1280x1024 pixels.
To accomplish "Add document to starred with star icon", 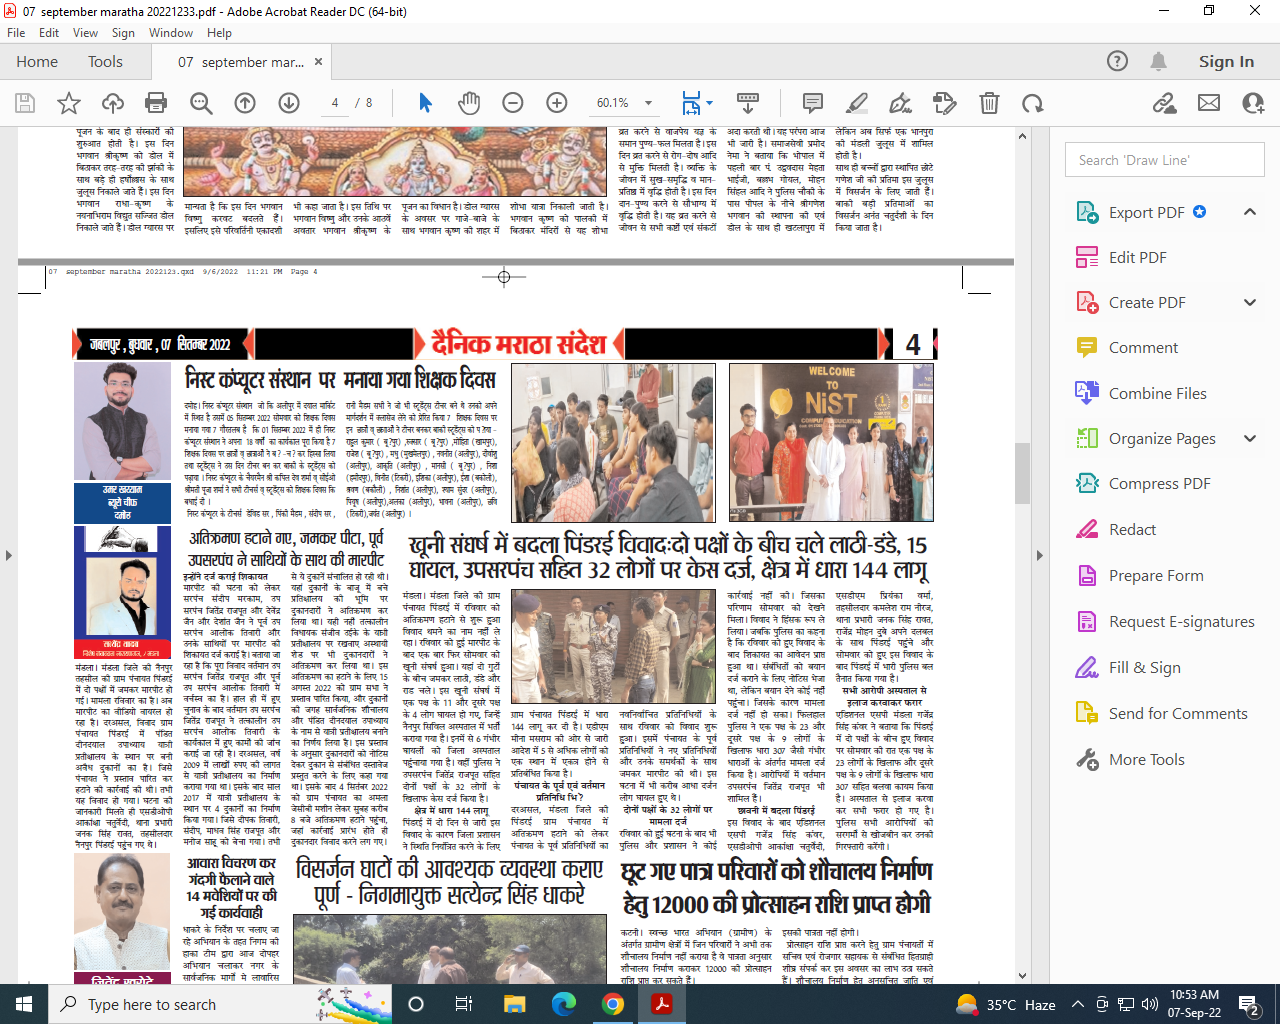I will click(x=69, y=103).
